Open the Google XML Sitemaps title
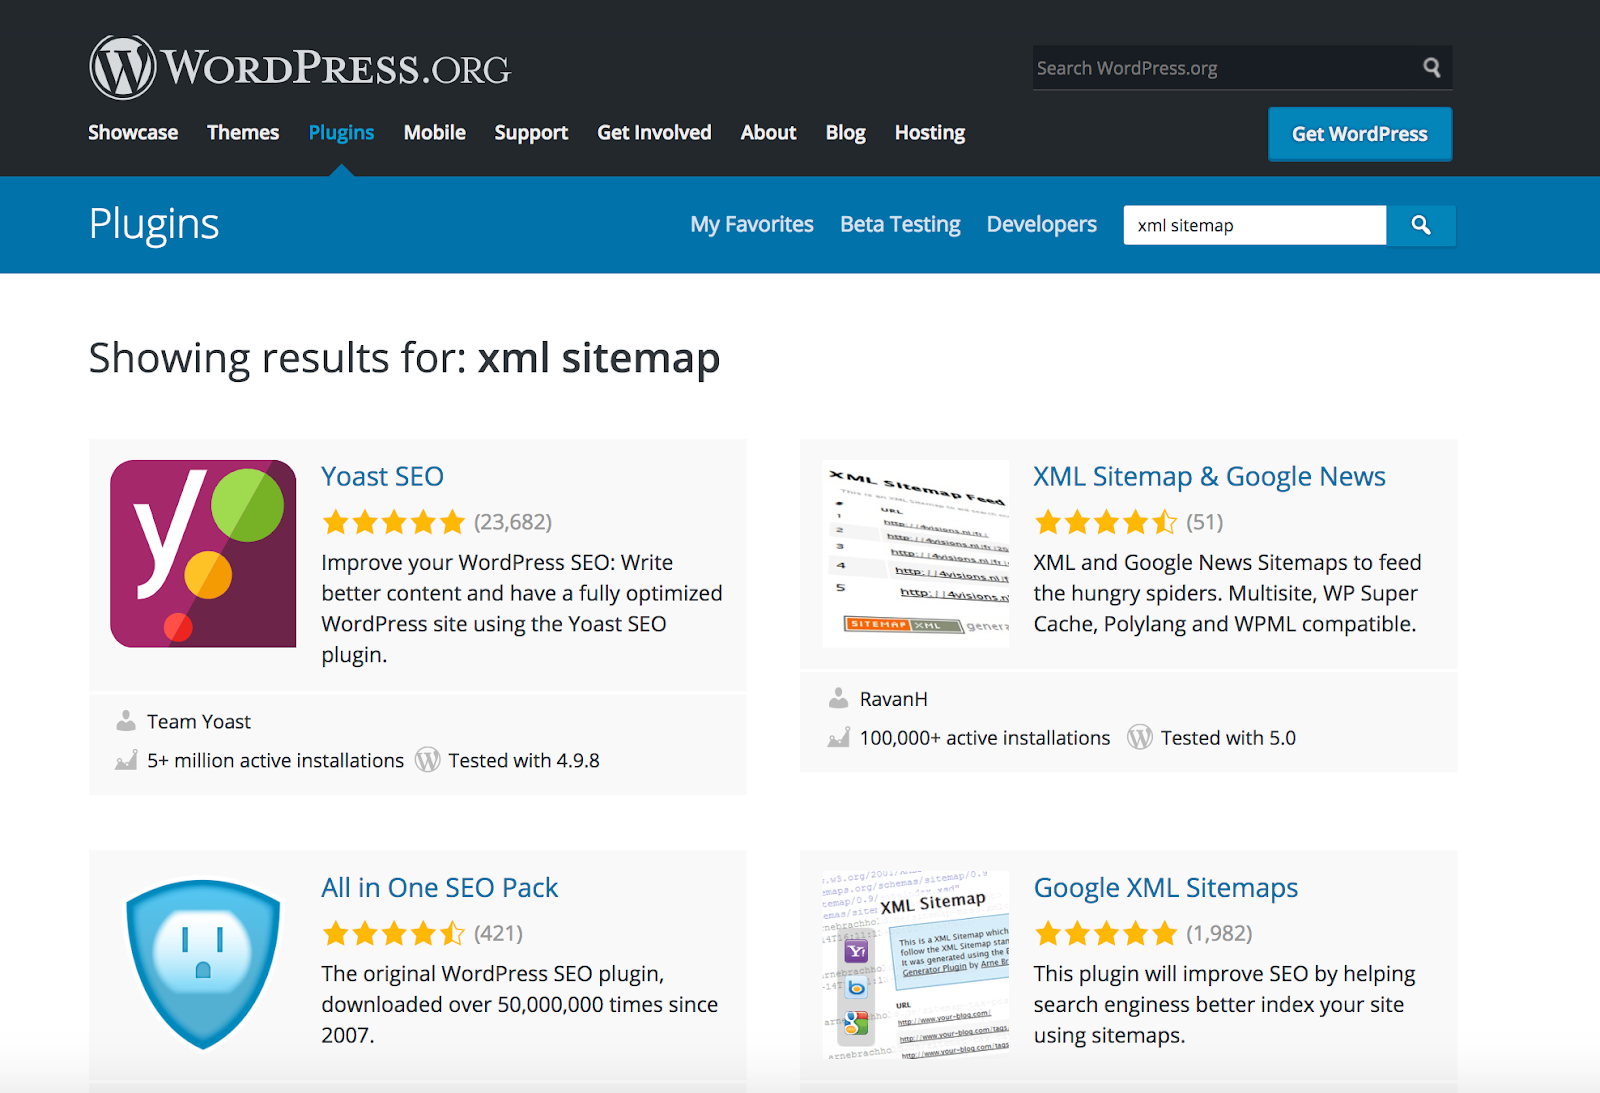Image resolution: width=1600 pixels, height=1093 pixels. click(x=1166, y=888)
